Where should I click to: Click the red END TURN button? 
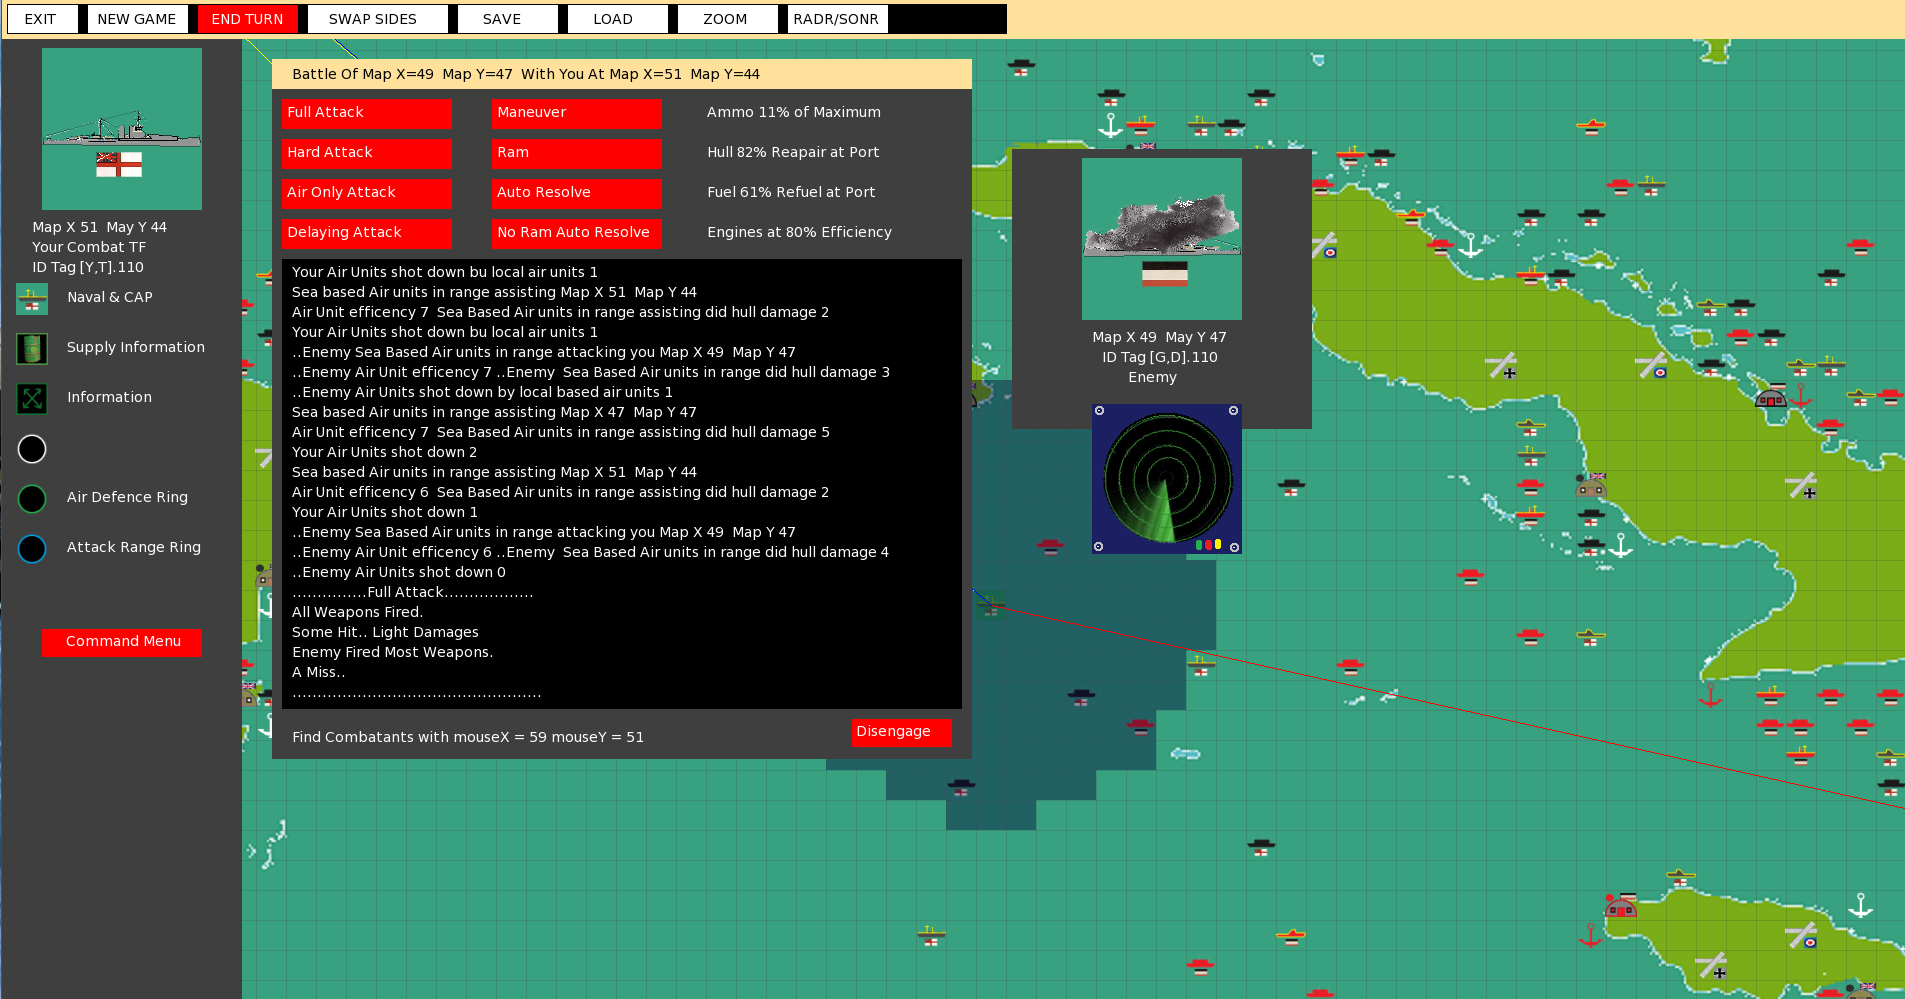[247, 19]
